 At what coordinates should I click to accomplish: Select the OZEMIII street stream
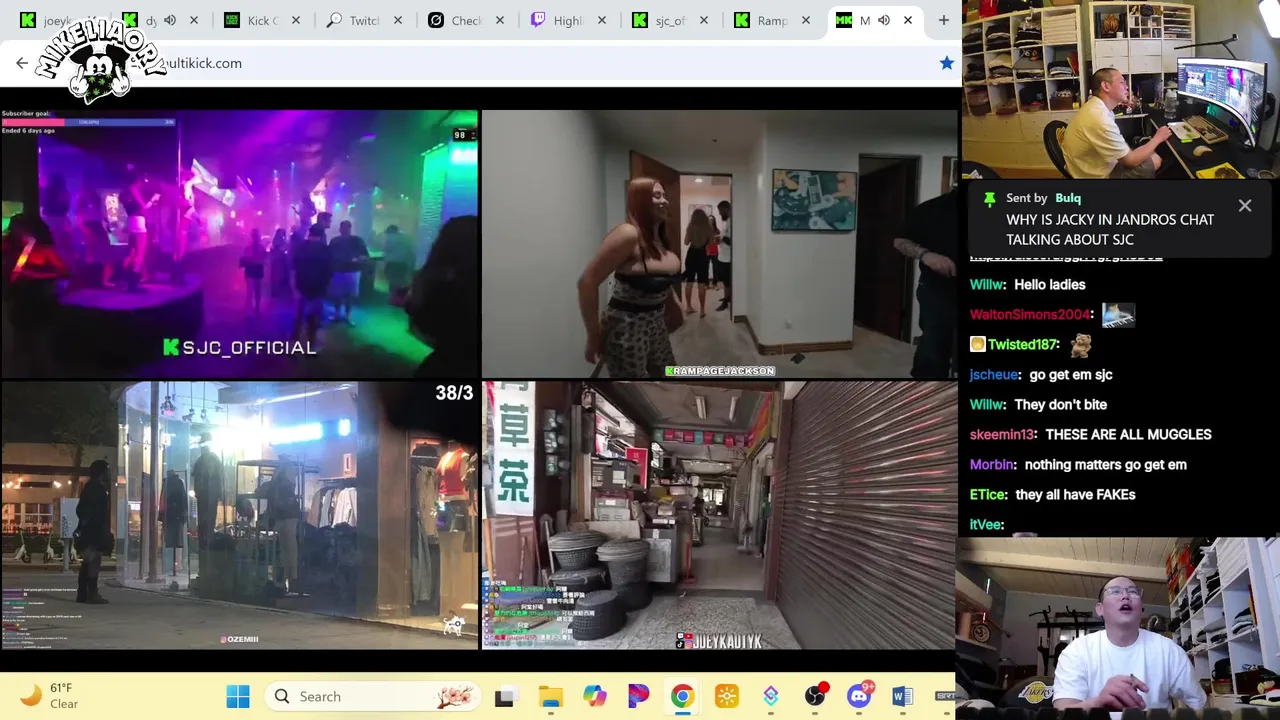pos(239,515)
